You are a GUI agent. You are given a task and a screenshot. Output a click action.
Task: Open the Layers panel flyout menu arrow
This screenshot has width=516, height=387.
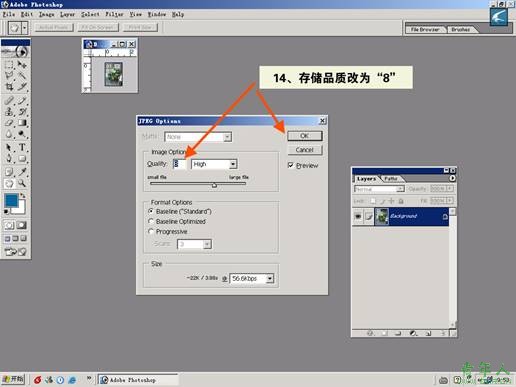(x=452, y=178)
